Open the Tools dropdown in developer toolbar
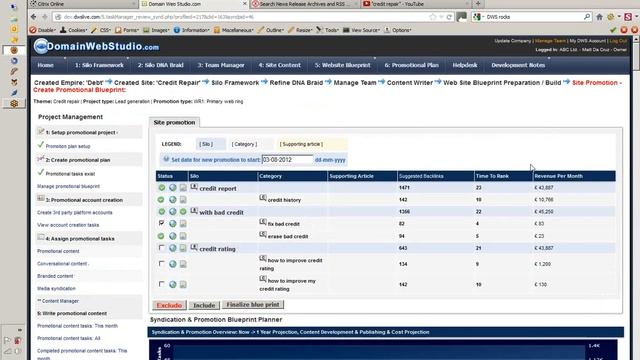 pyautogui.click(x=327, y=30)
